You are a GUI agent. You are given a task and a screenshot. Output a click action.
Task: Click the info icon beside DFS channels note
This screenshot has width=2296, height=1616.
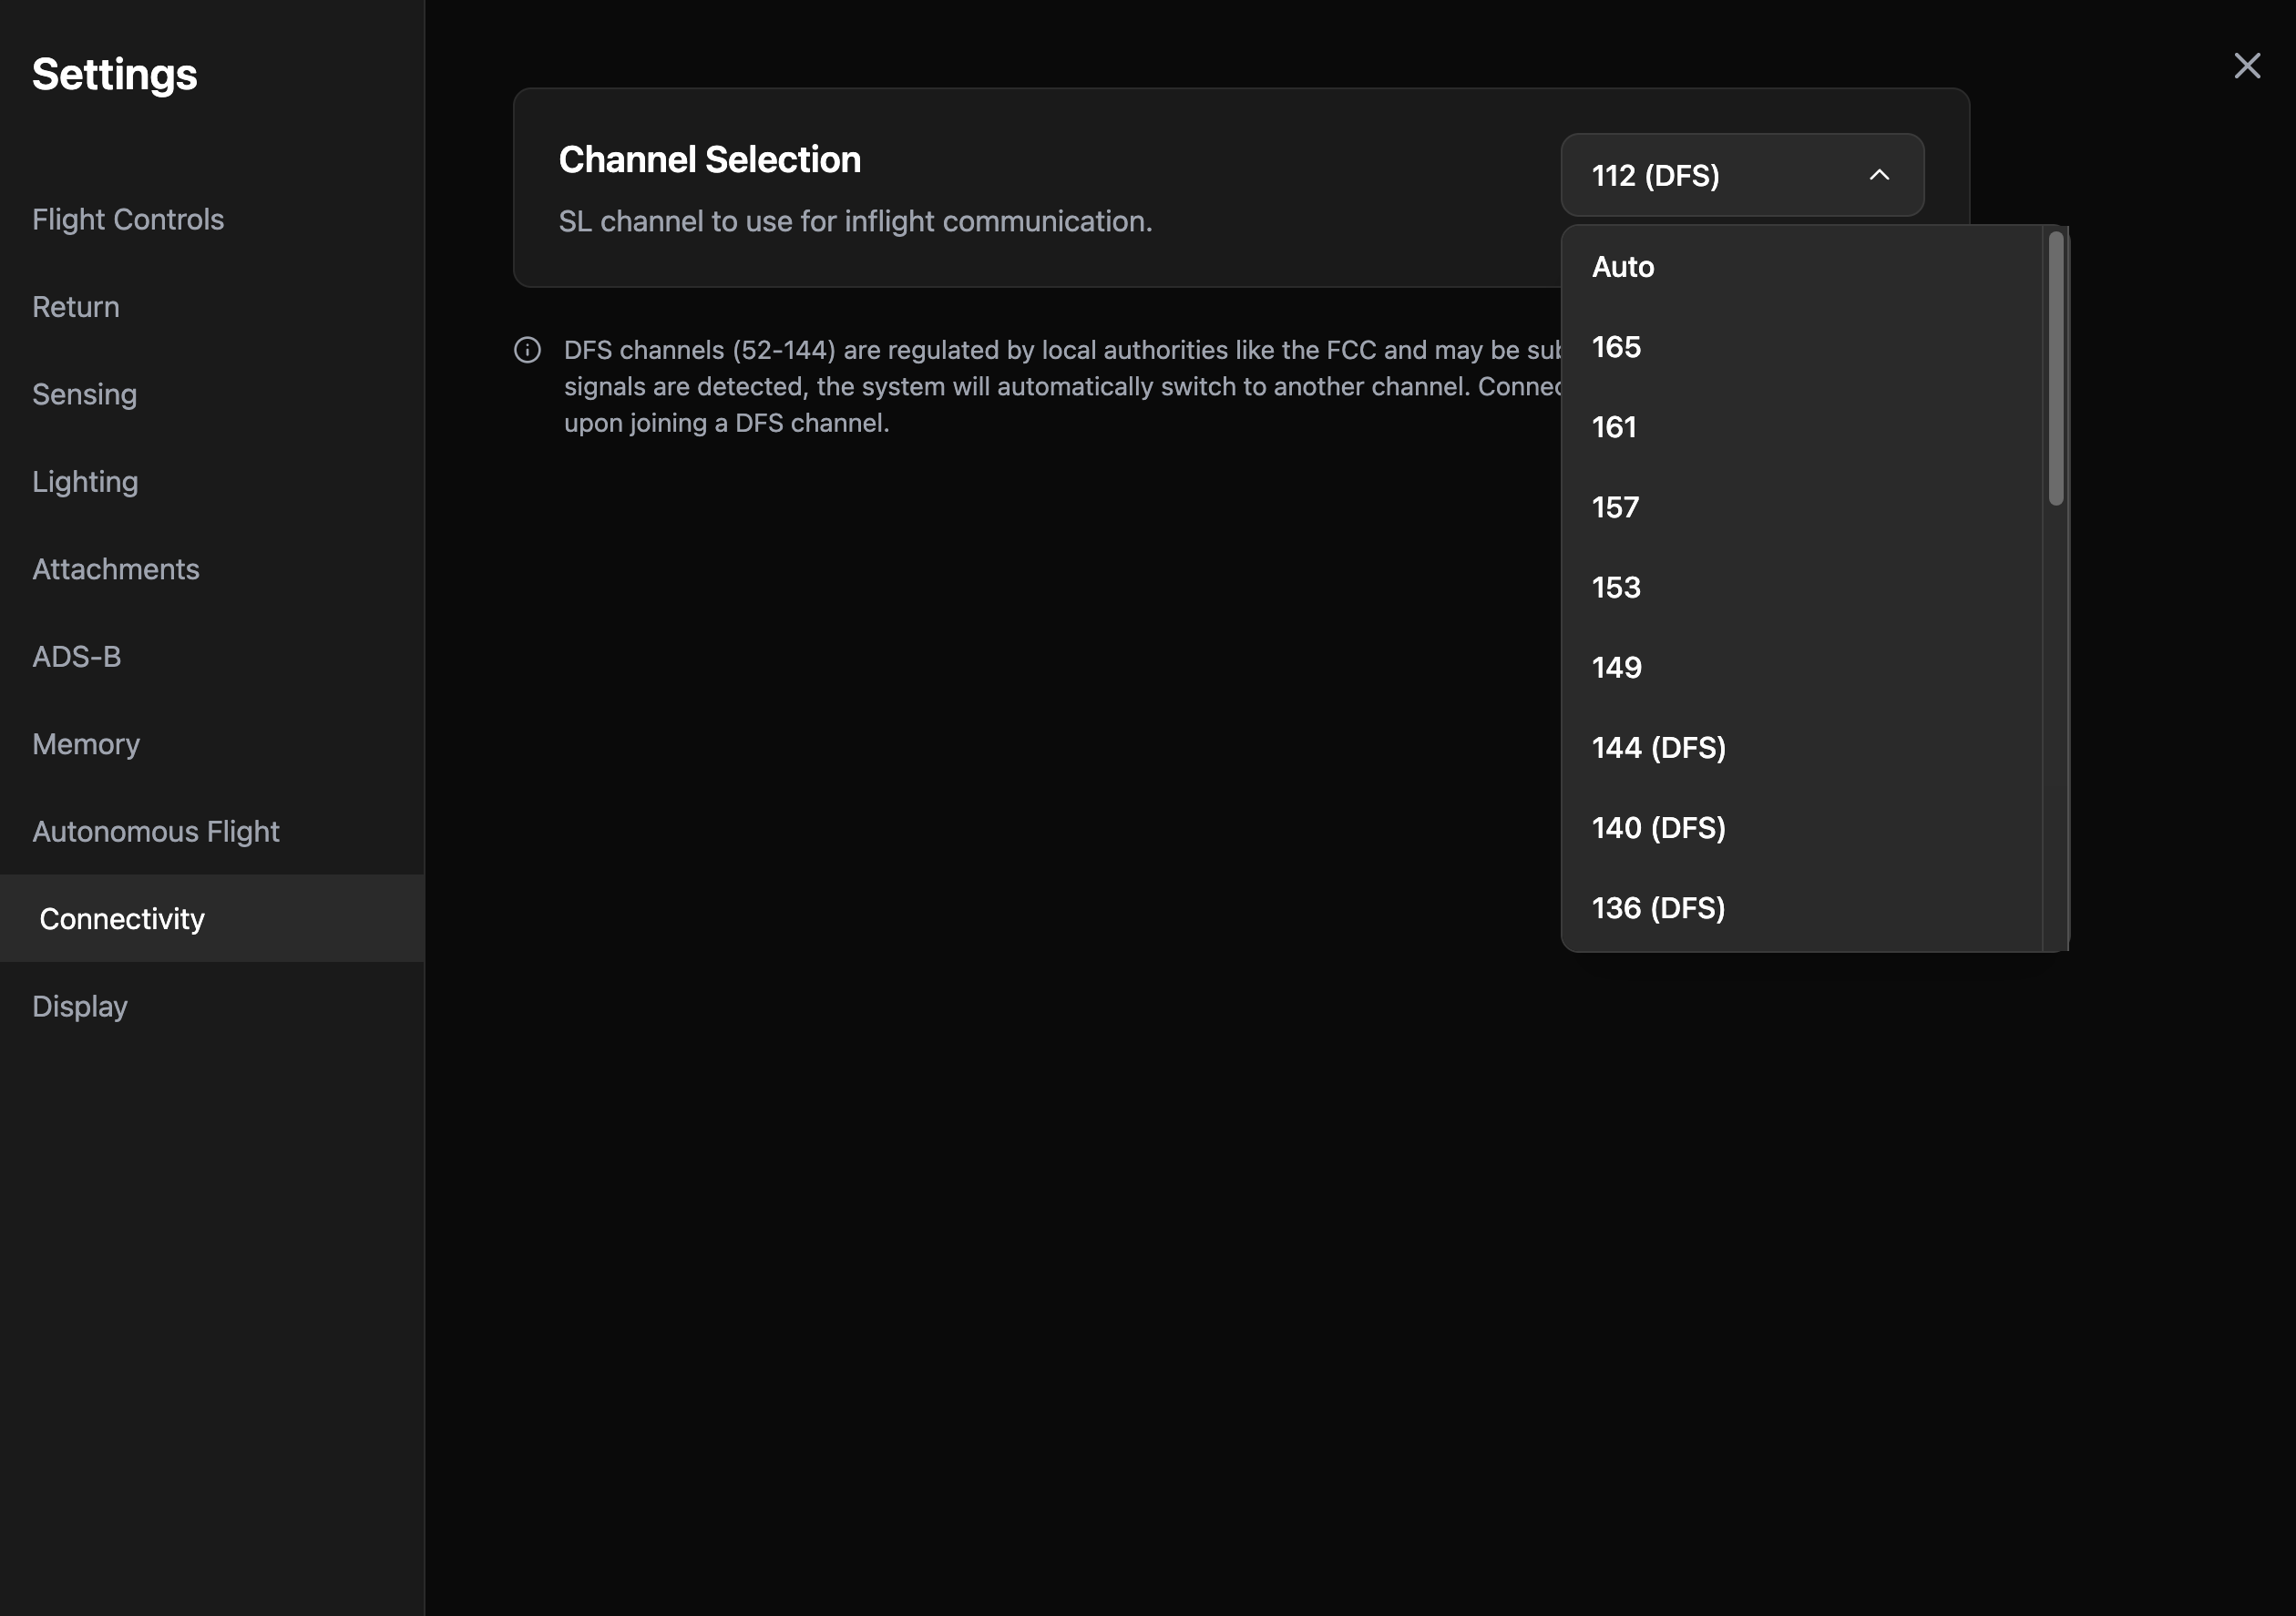pos(527,350)
